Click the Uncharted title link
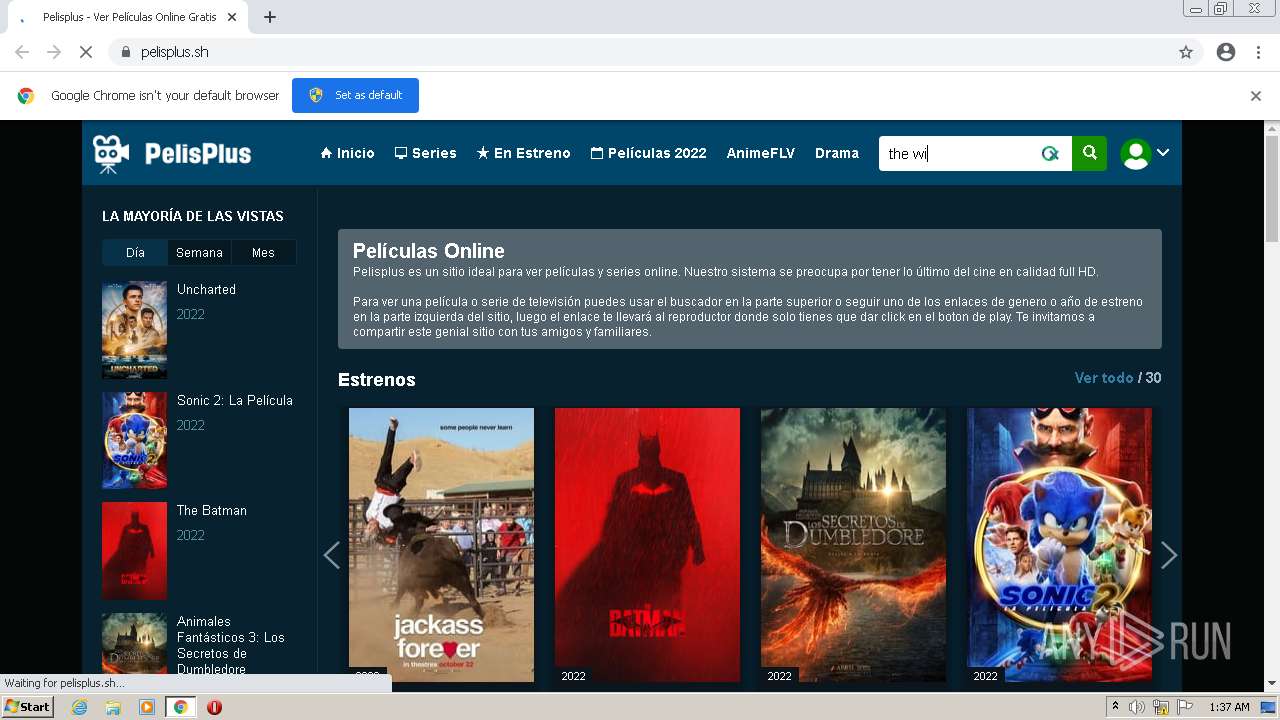Screen dimensions: 1280x720 click(x=206, y=289)
